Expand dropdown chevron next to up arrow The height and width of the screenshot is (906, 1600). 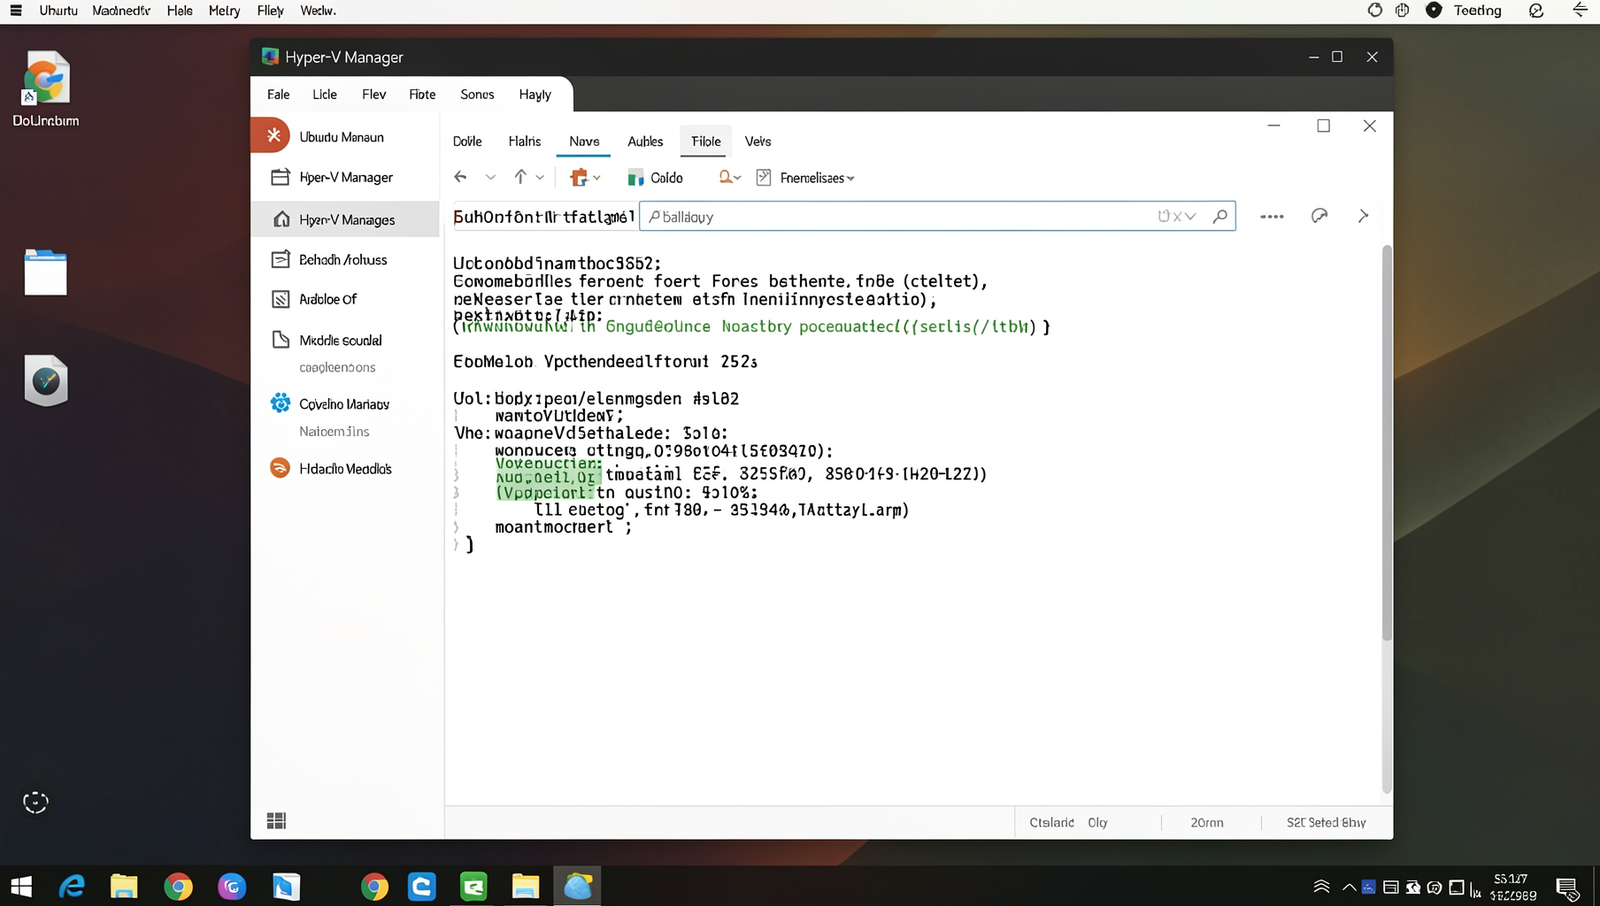click(x=540, y=177)
